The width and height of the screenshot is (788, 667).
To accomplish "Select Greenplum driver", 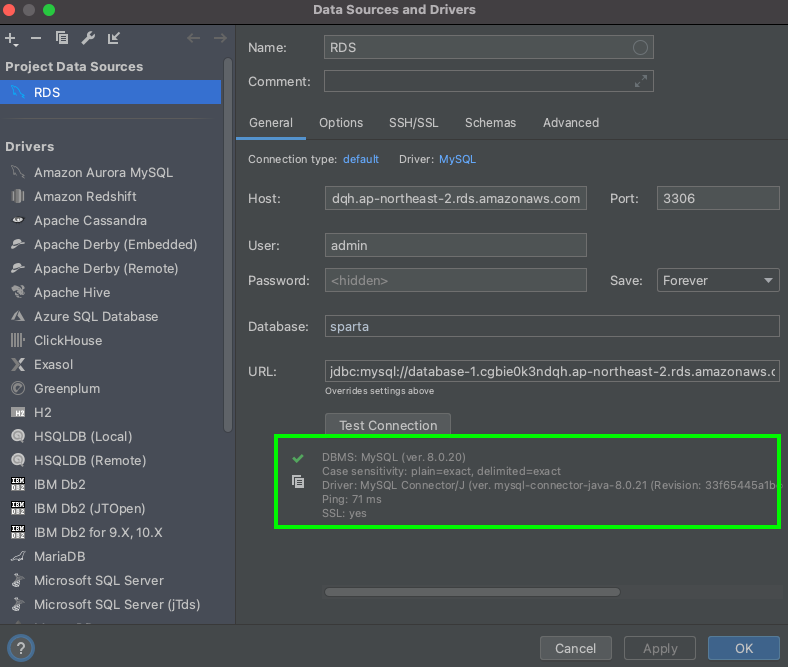I will click(x=111, y=389).
